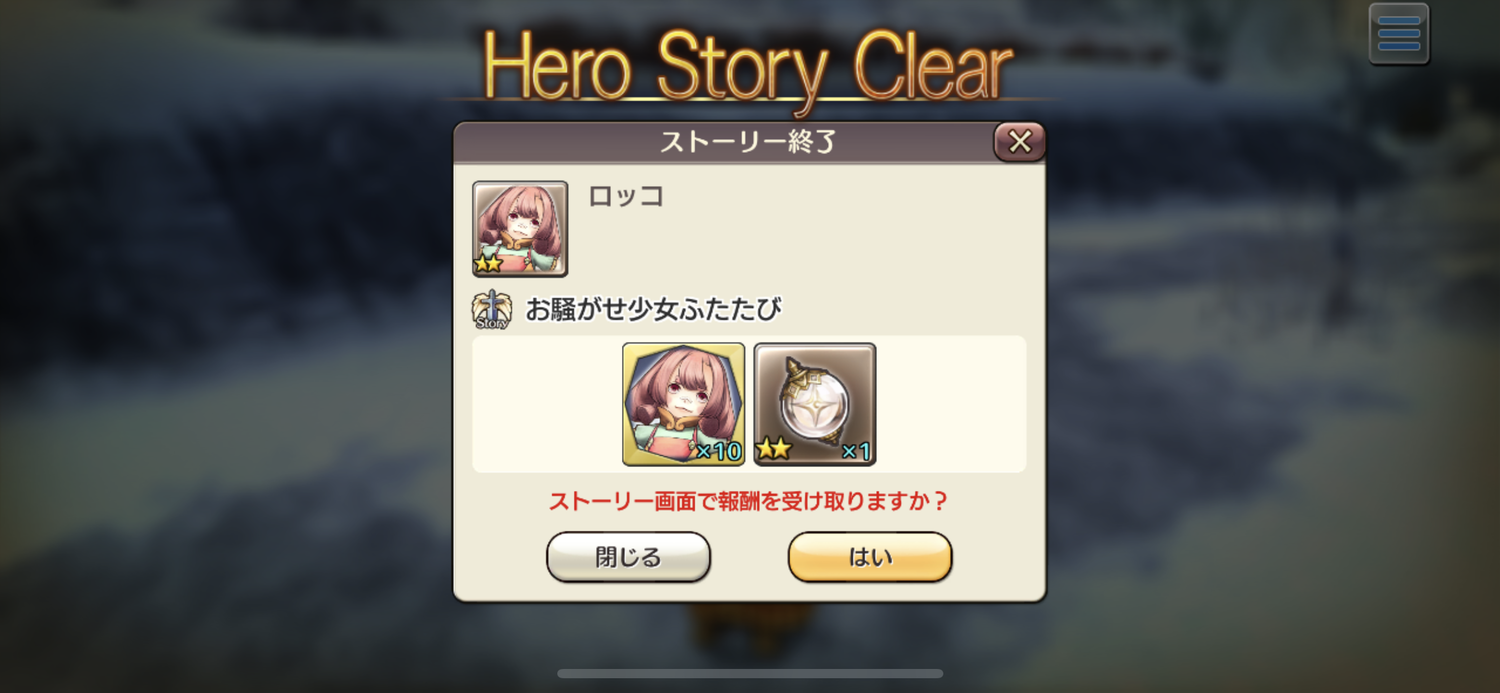1500x693 pixels.
Task: Tap empty space in rewards panel
Action: pos(950,404)
